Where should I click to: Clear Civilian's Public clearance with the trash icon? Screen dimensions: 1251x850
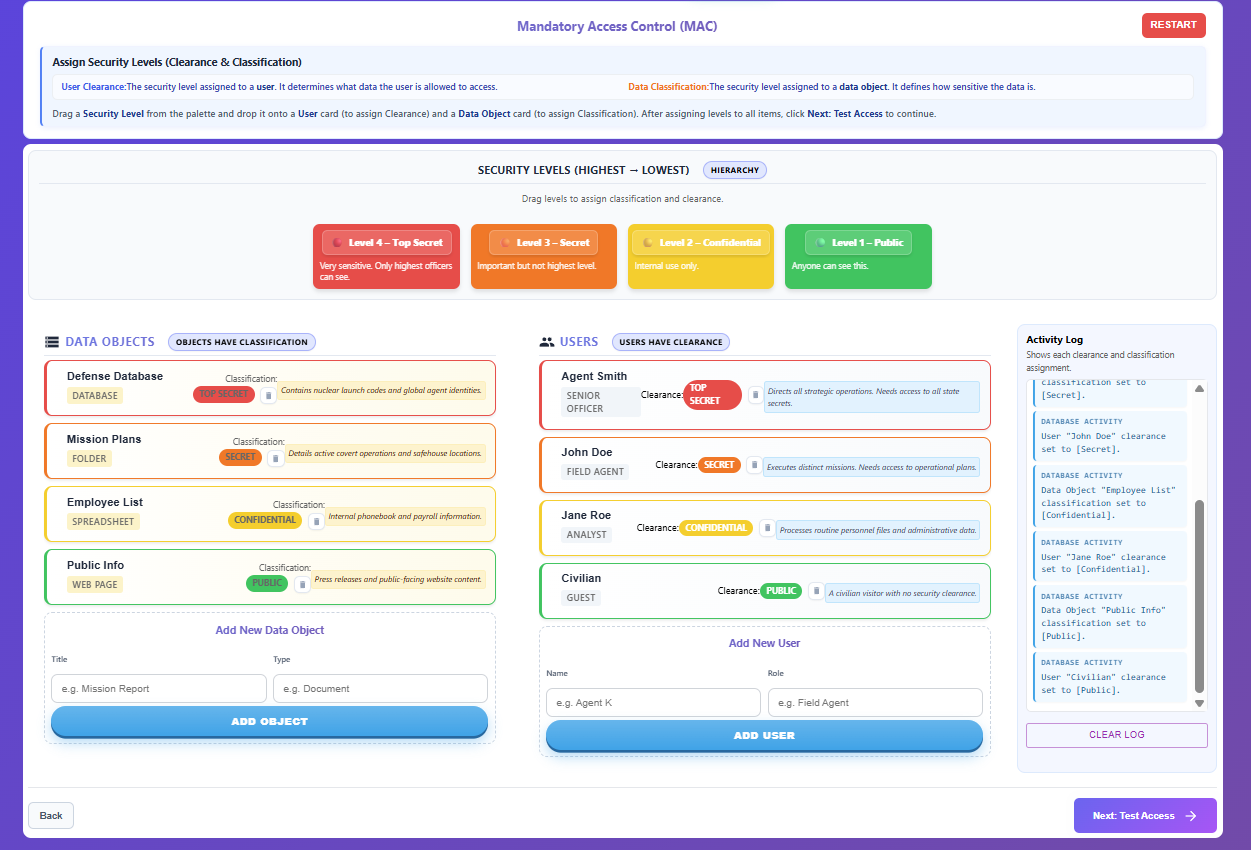coord(817,590)
